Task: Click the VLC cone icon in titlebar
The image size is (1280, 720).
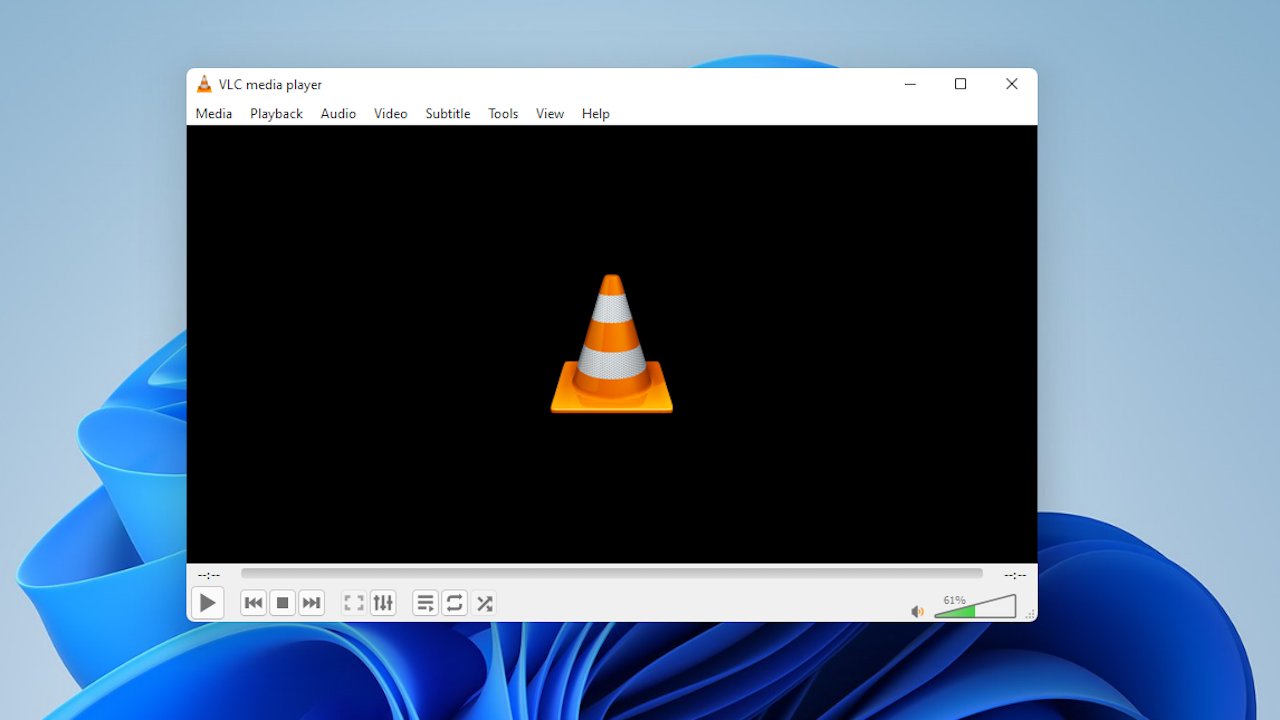Action: [x=204, y=84]
